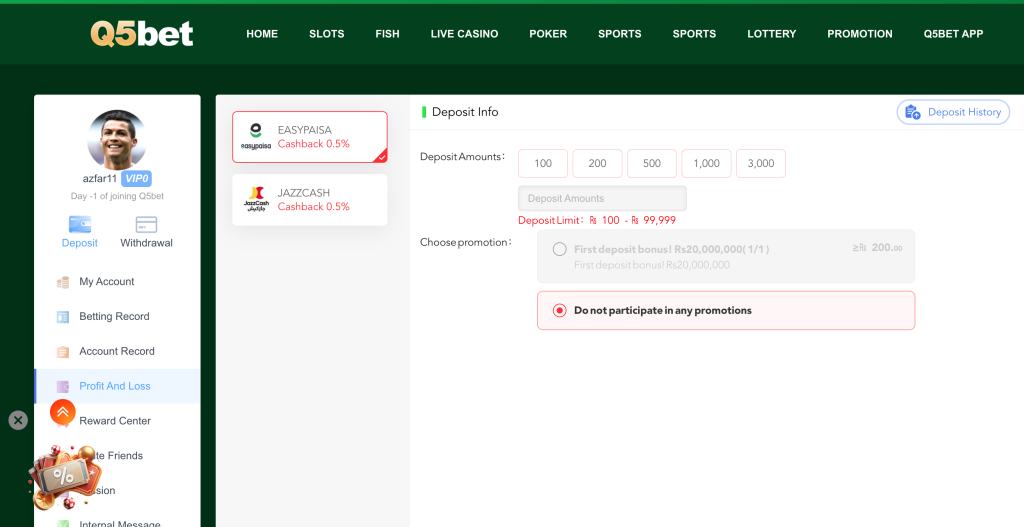Viewport: 1024px width, 527px height.
Task: Go to the SLOTS section
Action: [x=327, y=34]
